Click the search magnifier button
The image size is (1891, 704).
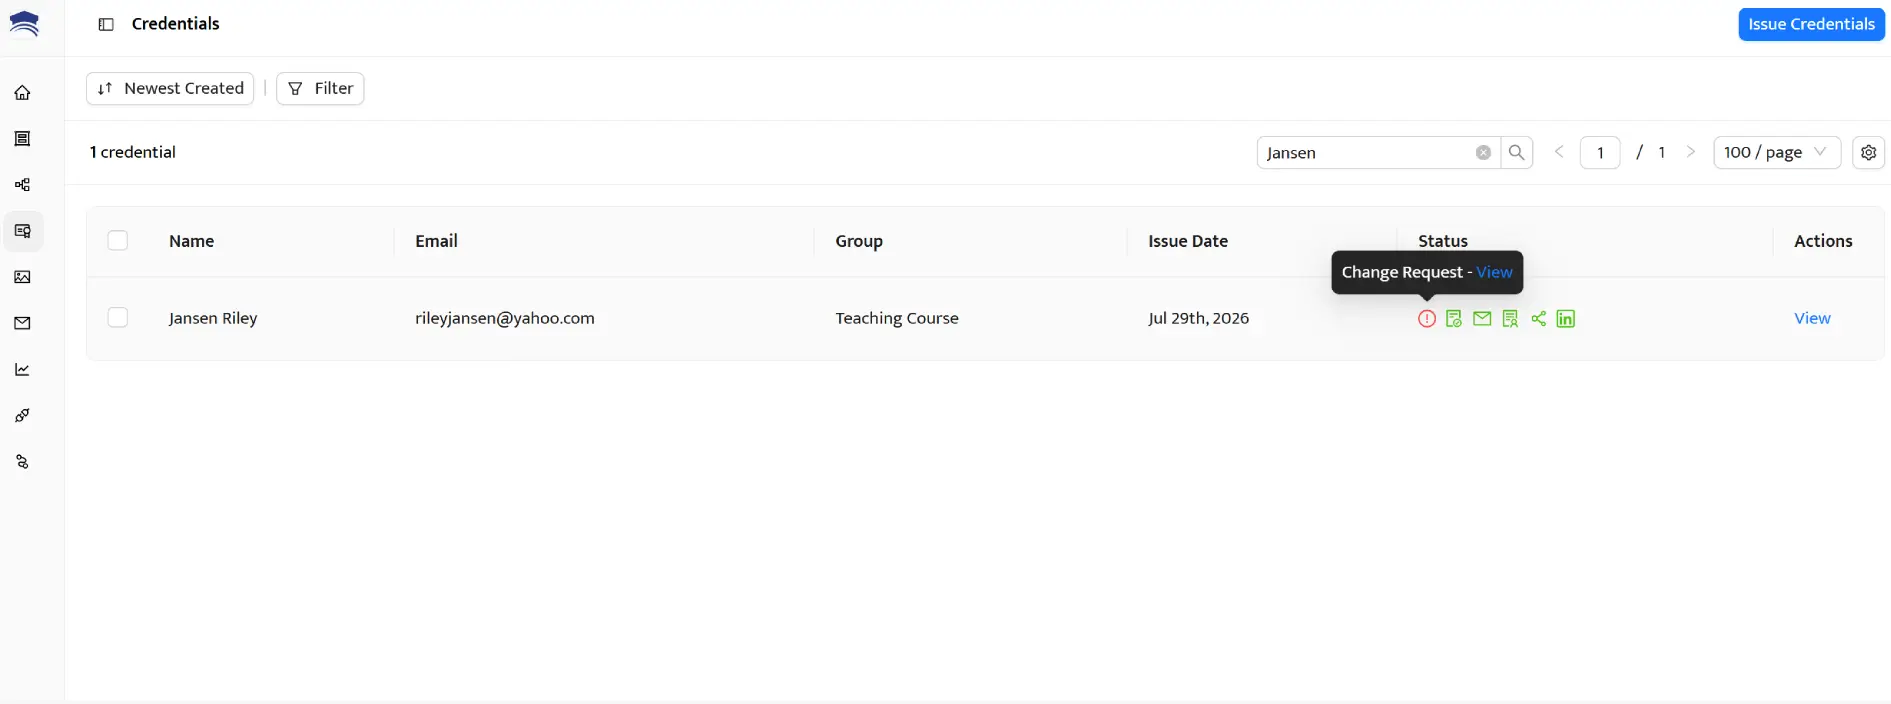point(1516,152)
